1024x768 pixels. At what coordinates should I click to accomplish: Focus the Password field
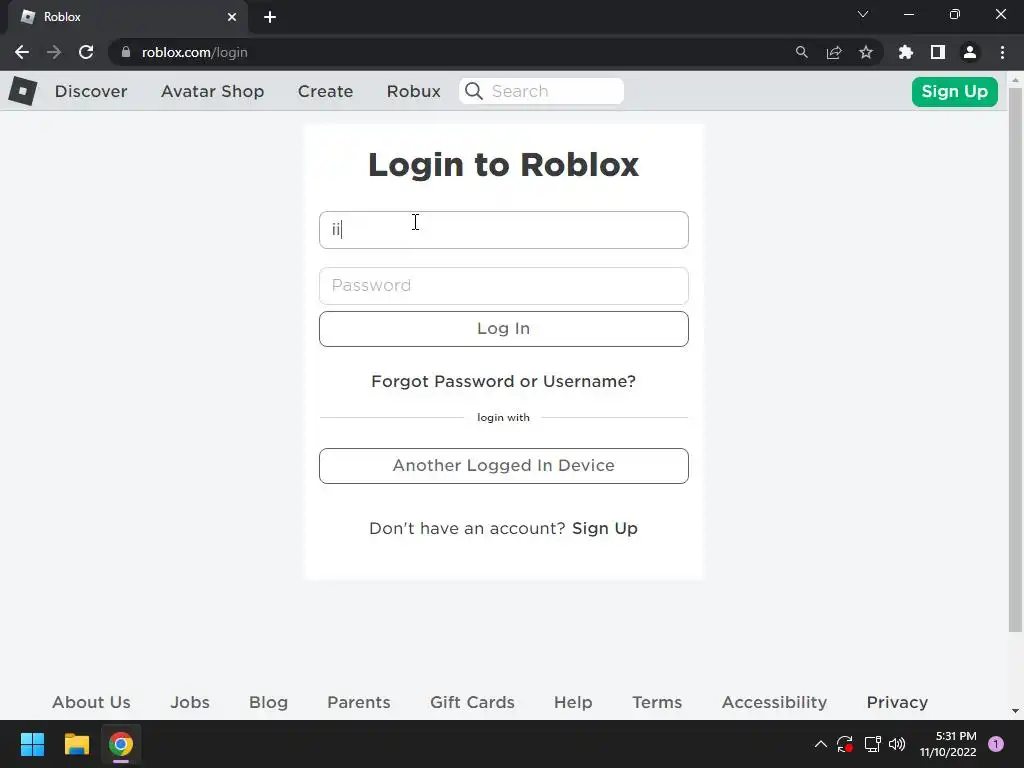(x=504, y=286)
